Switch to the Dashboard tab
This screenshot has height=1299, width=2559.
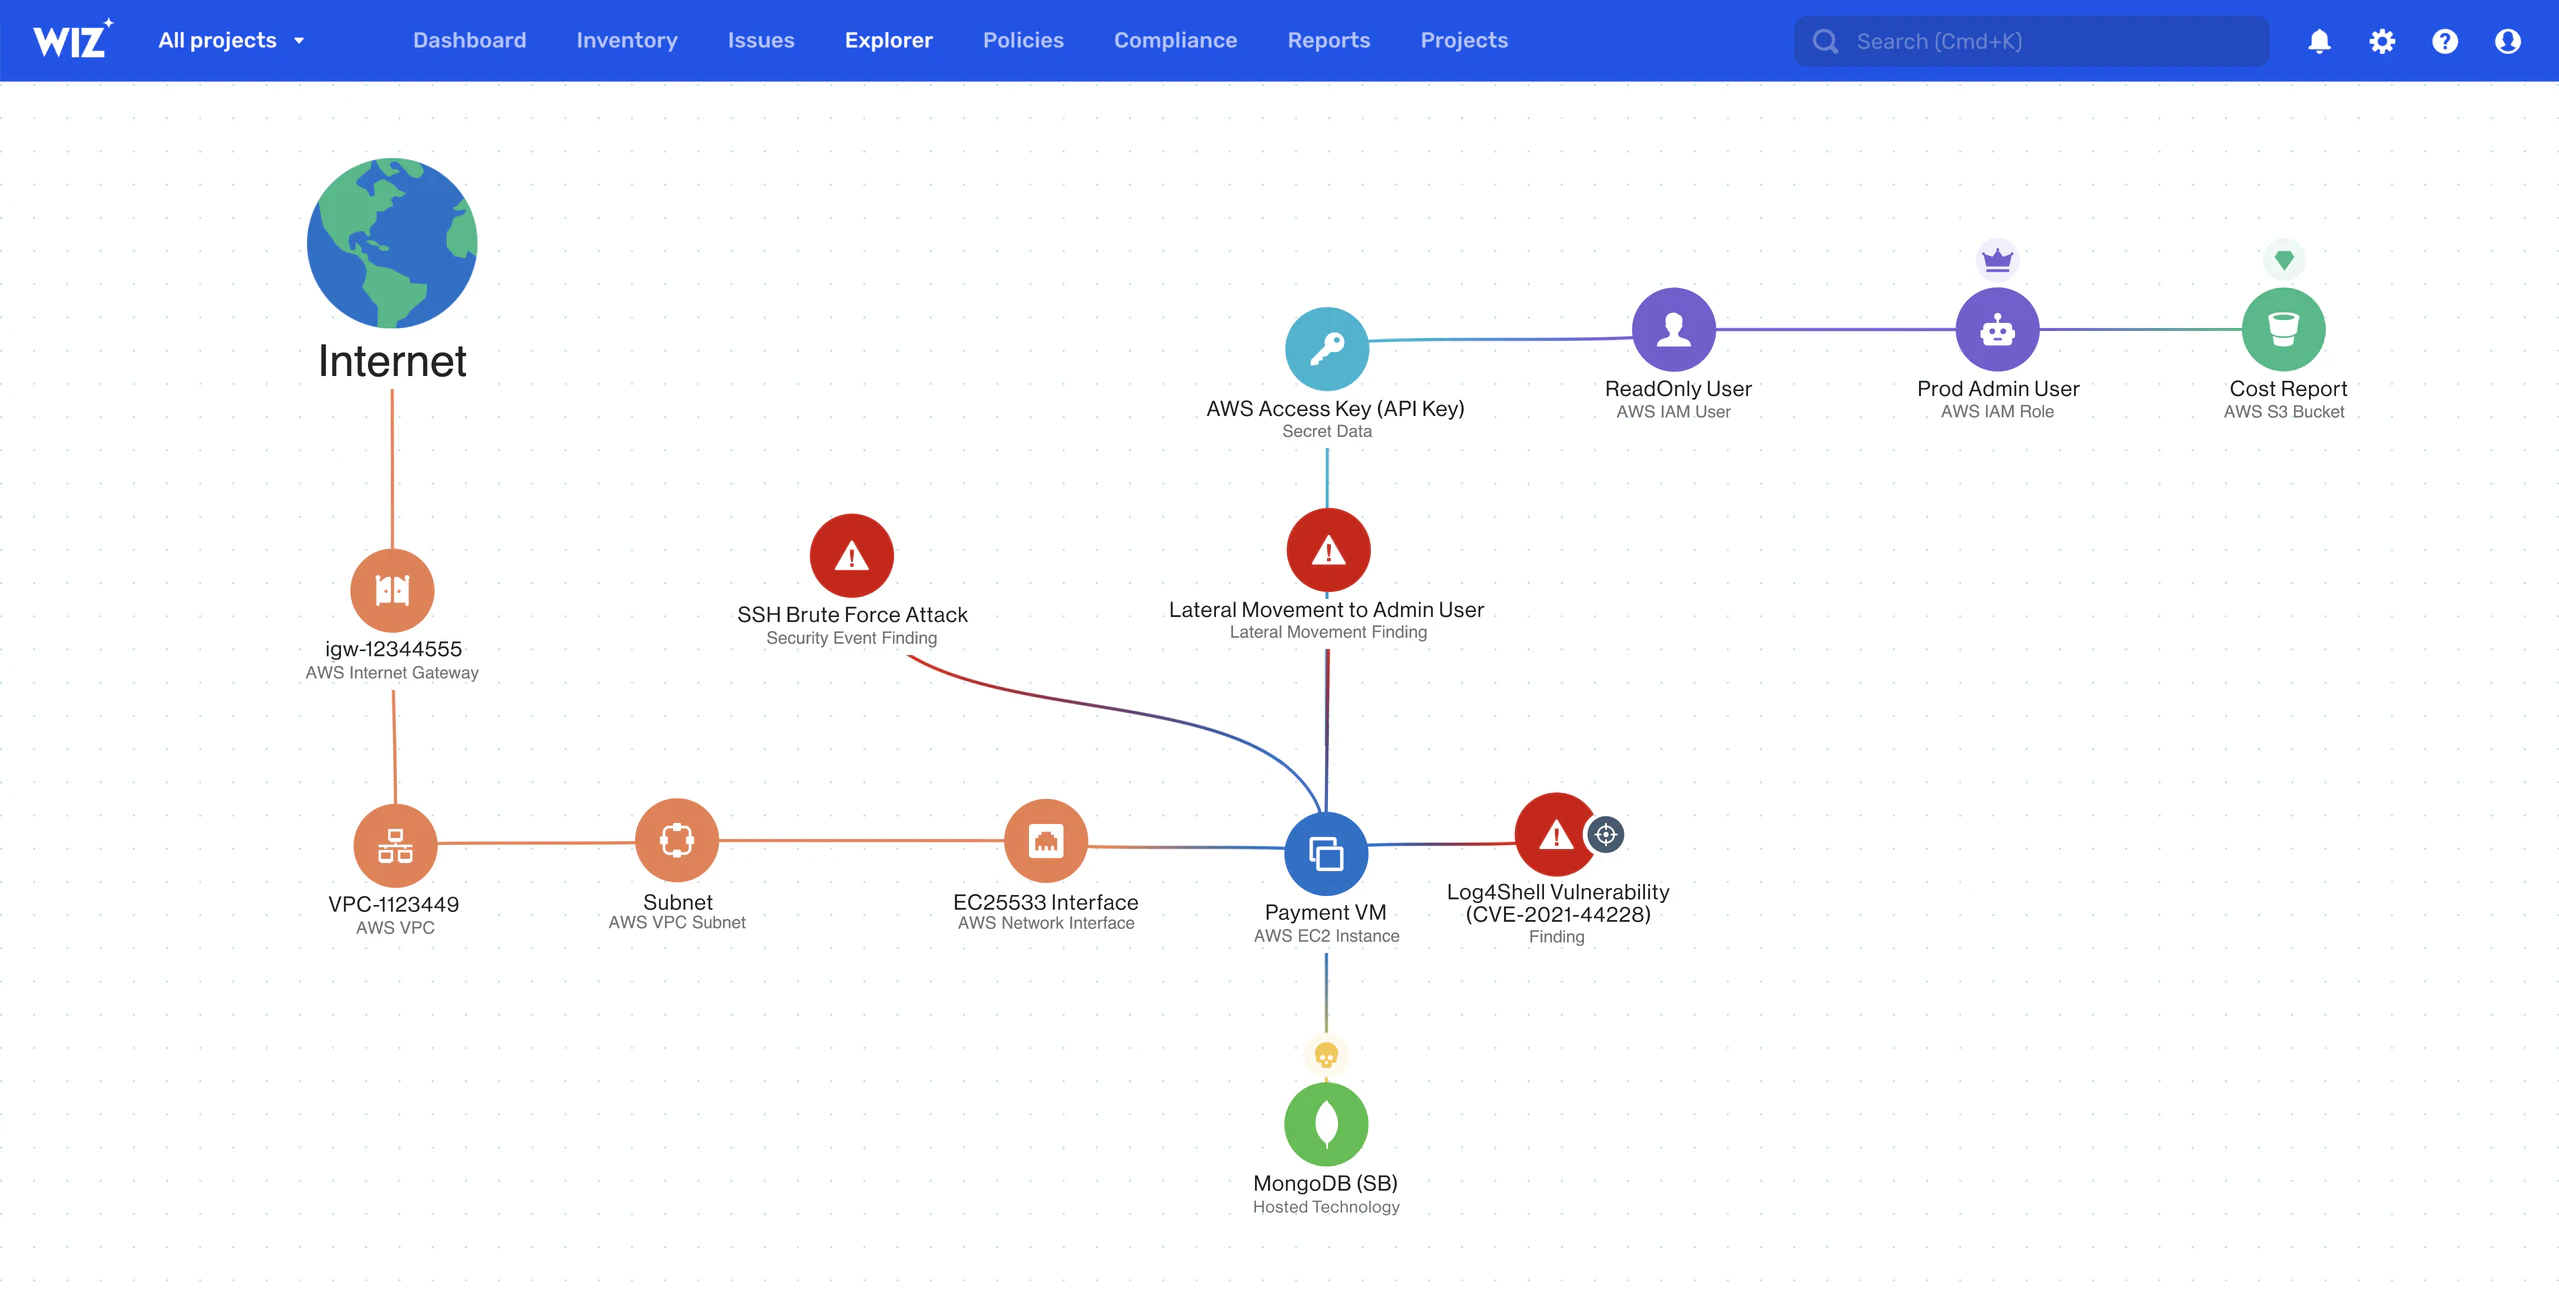point(470,40)
